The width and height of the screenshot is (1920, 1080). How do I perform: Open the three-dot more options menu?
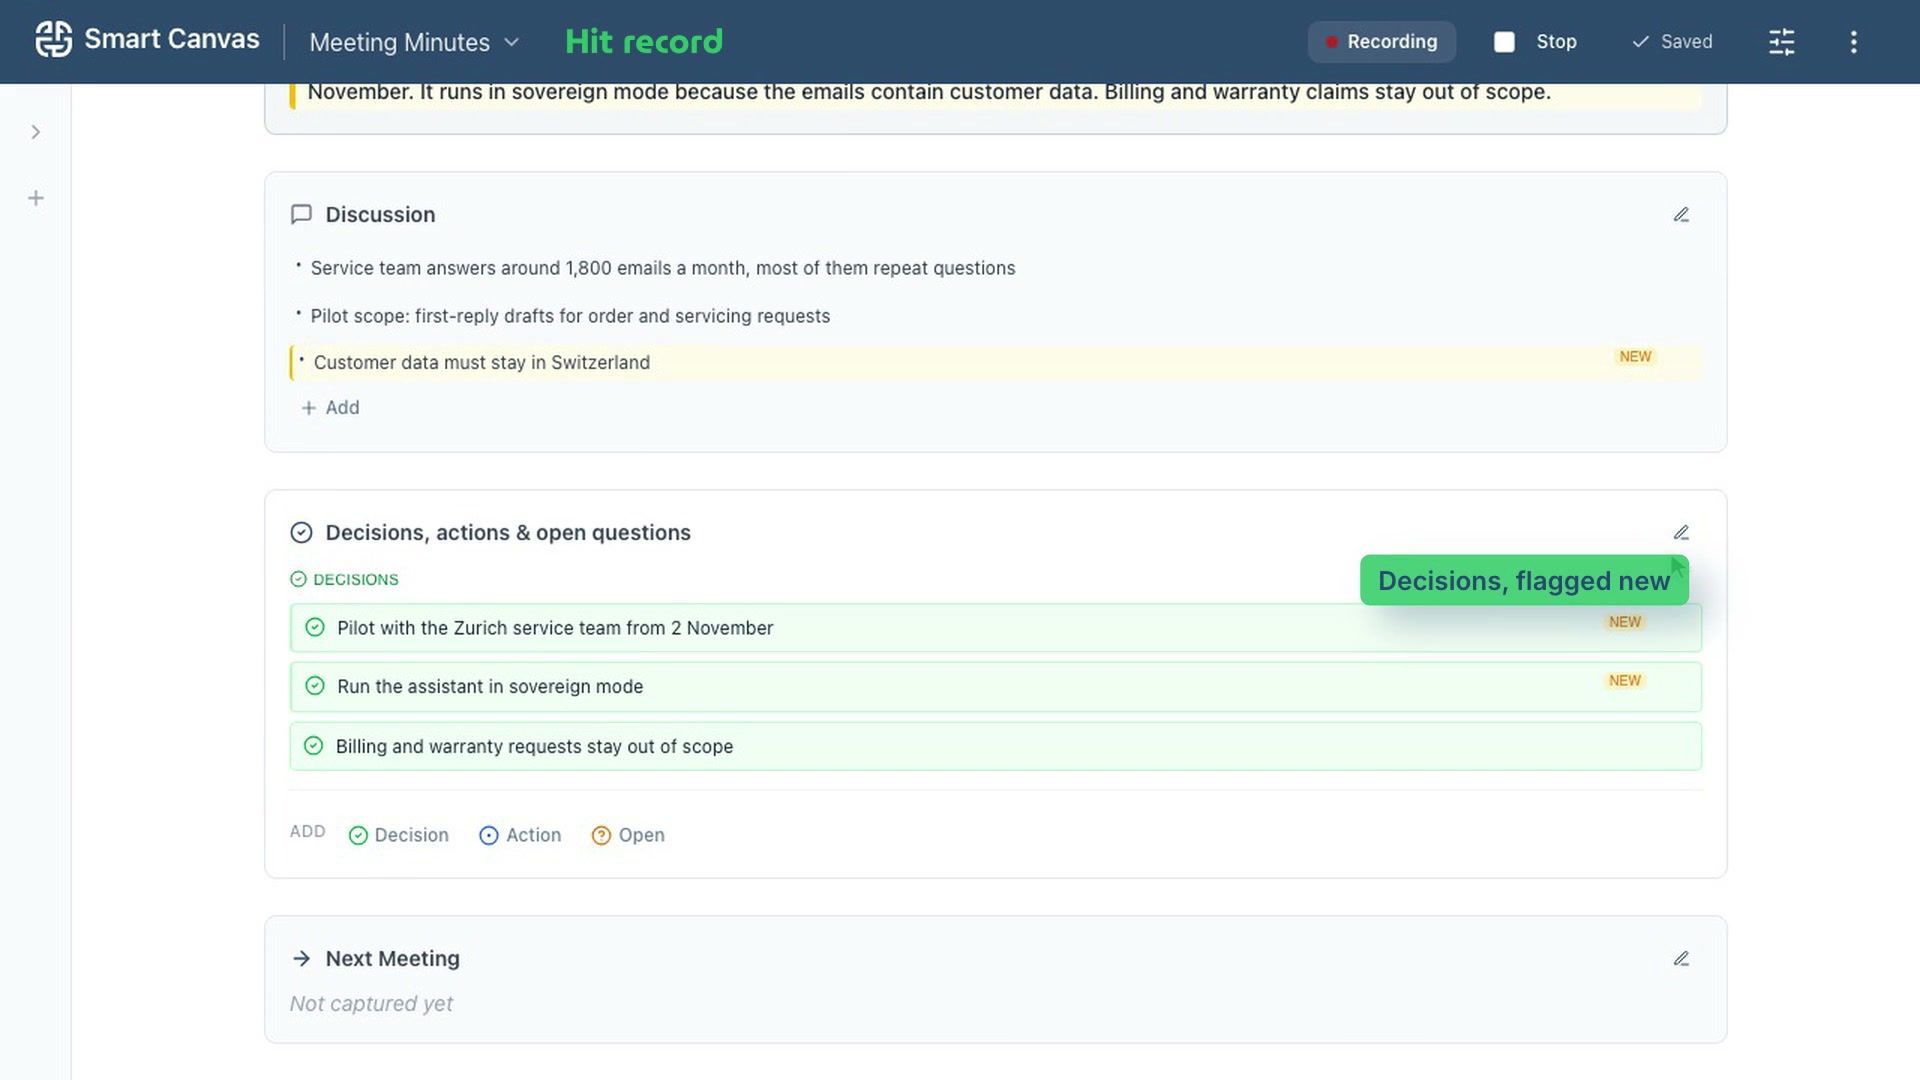(1853, 42)
